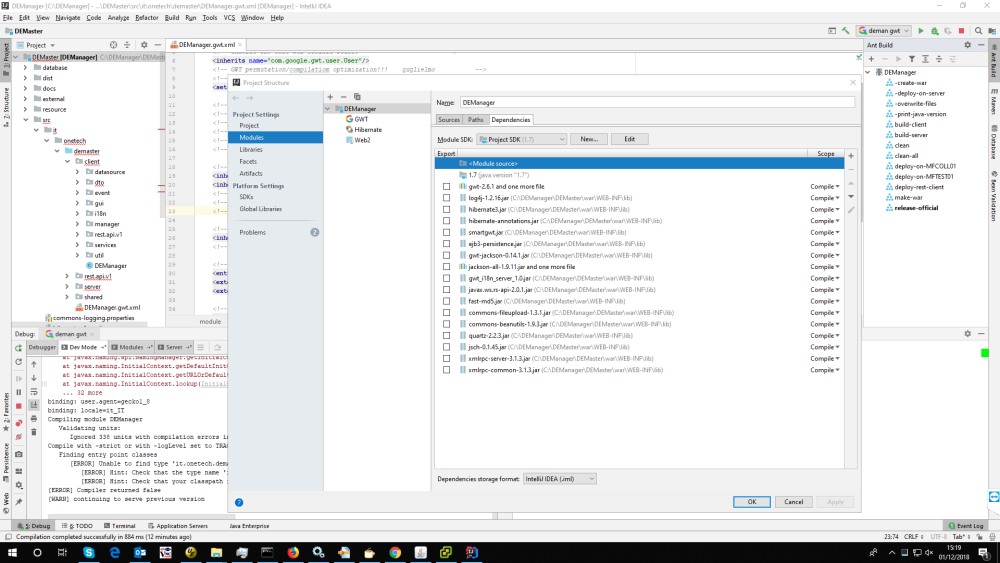The image size is (1000, 563).
Task: Open the Refactor menu
Action: click(x=146, y=18)
